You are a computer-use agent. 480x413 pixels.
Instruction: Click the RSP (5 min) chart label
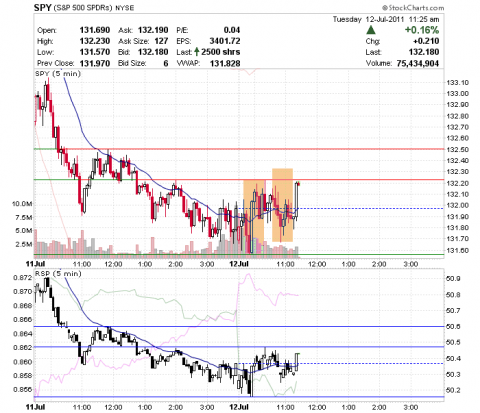pyautogui.click(x=58, y=274)
